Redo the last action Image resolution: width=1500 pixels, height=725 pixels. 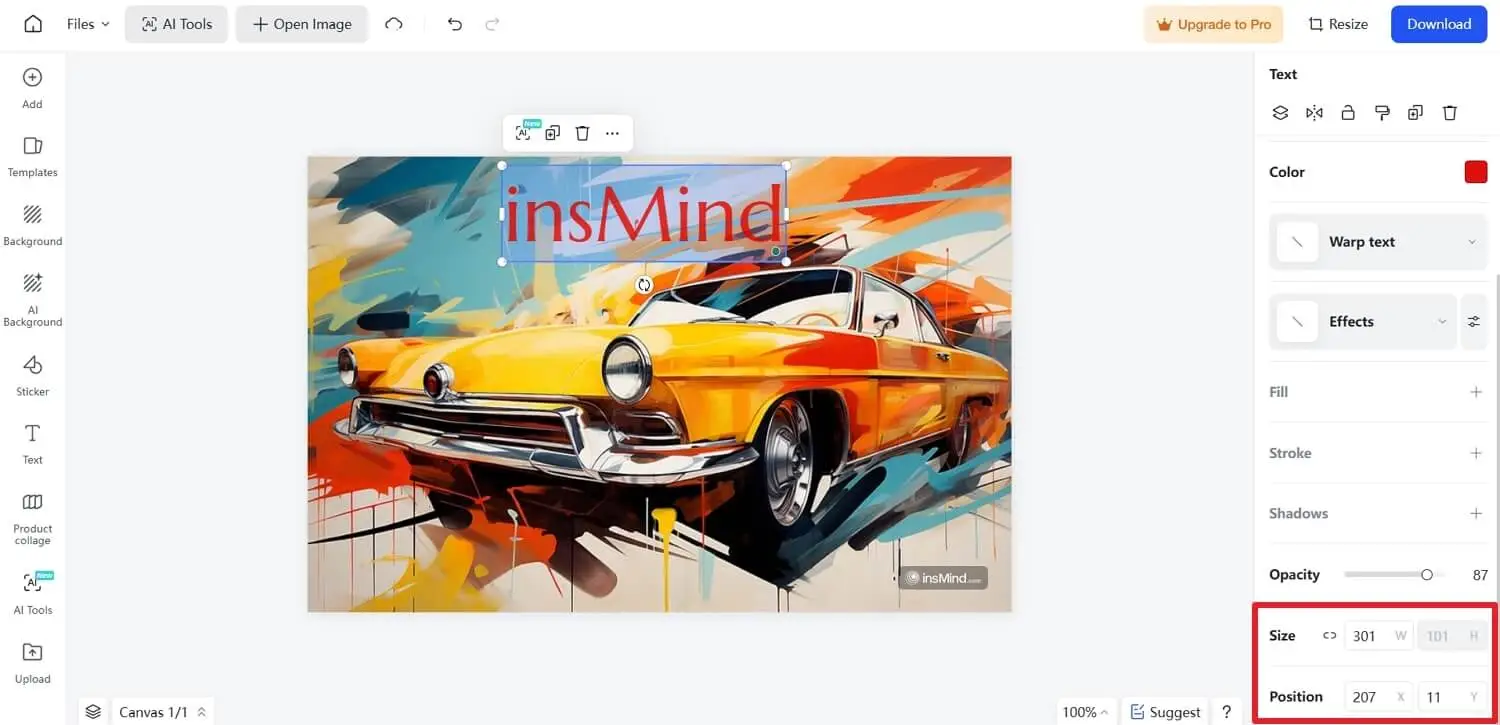[x=491, y=24]
